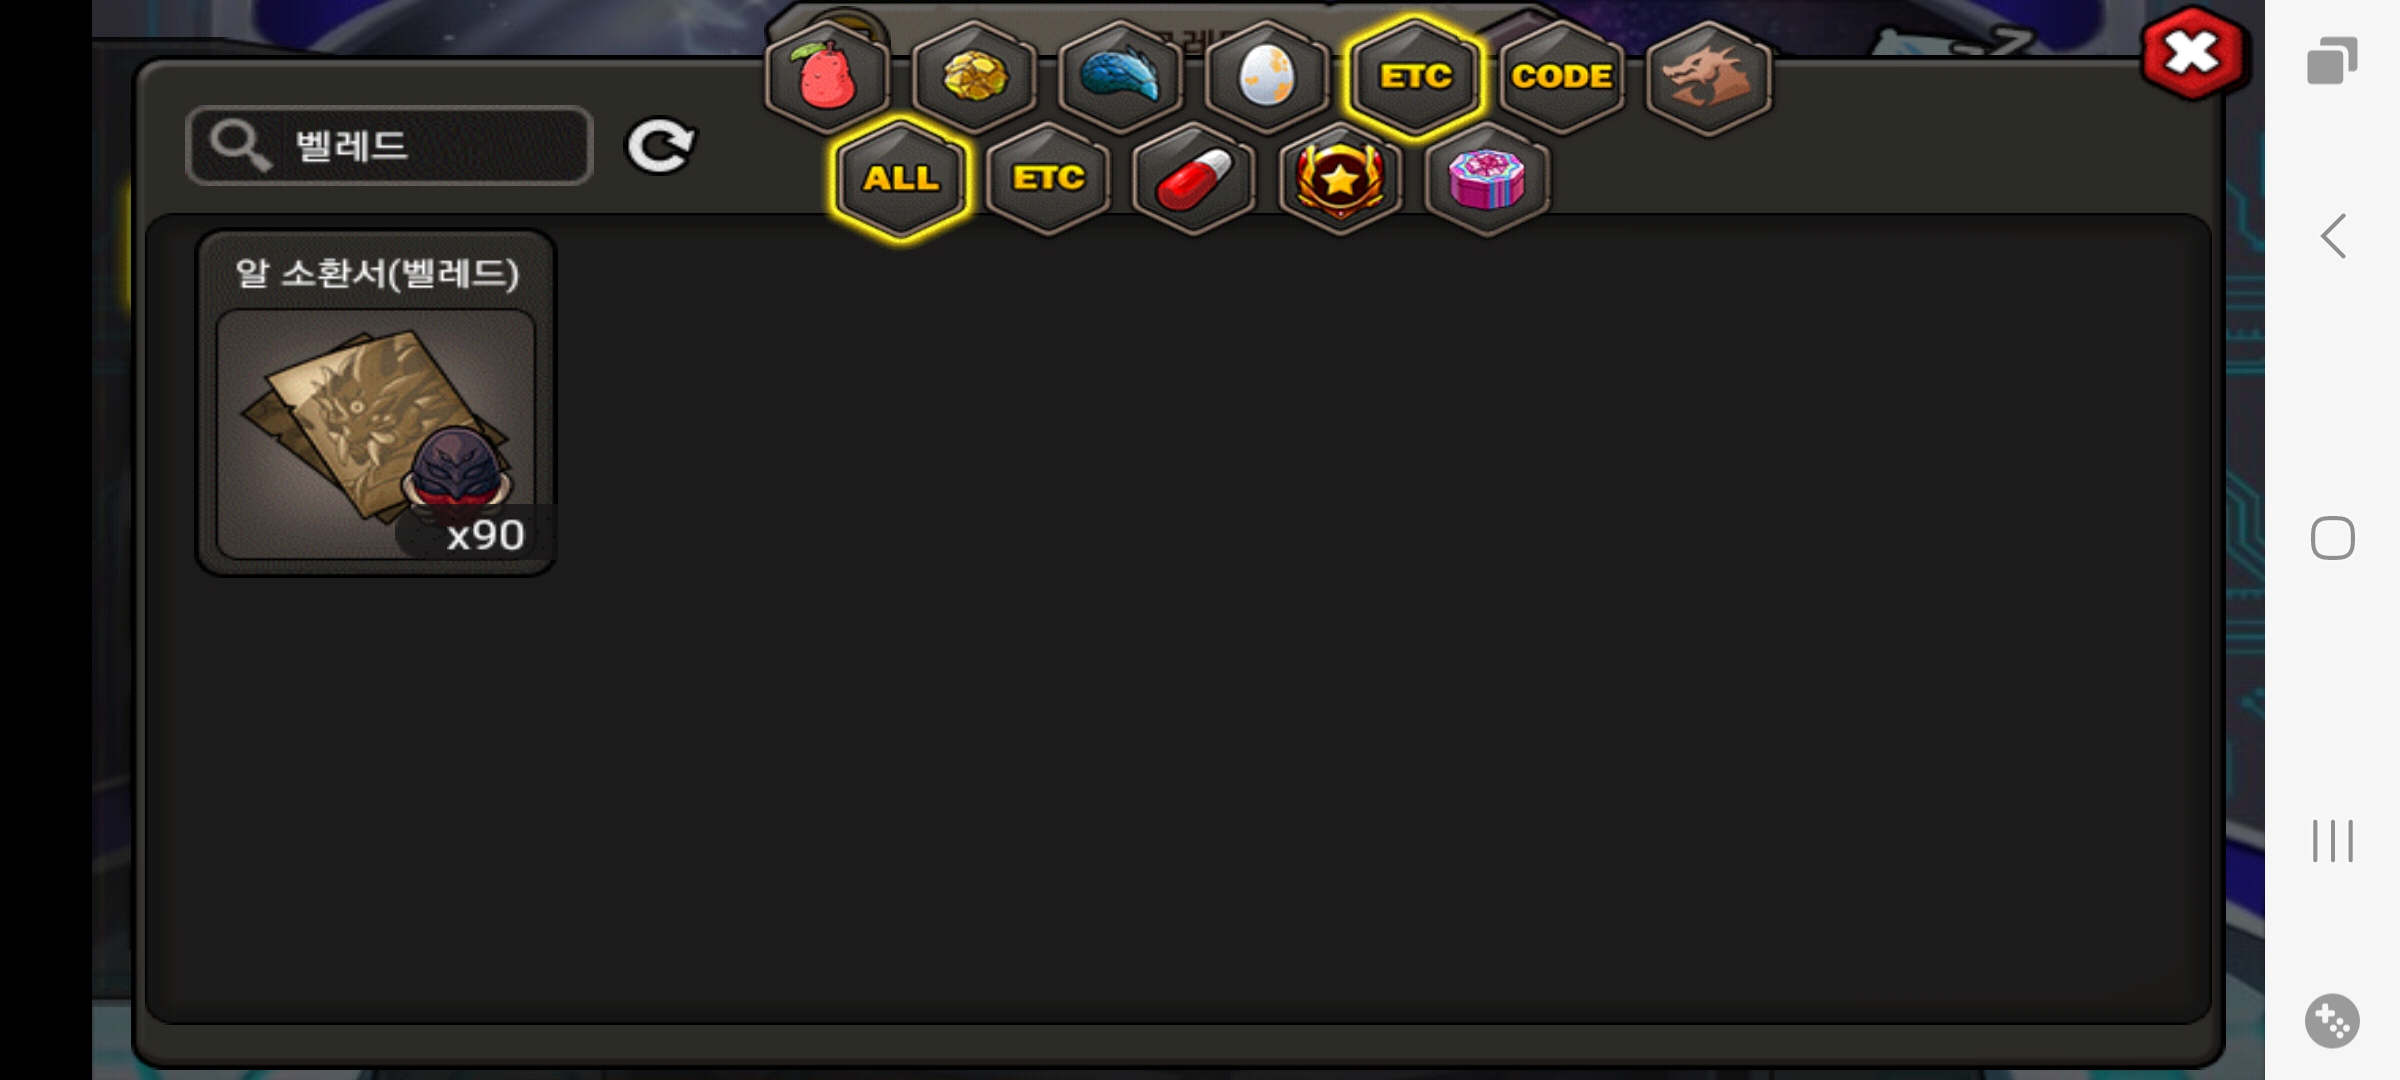Filter by pink gift box items
Image resolution: width=2400 pixels, height=1080 pixels.
[1487, 179]
